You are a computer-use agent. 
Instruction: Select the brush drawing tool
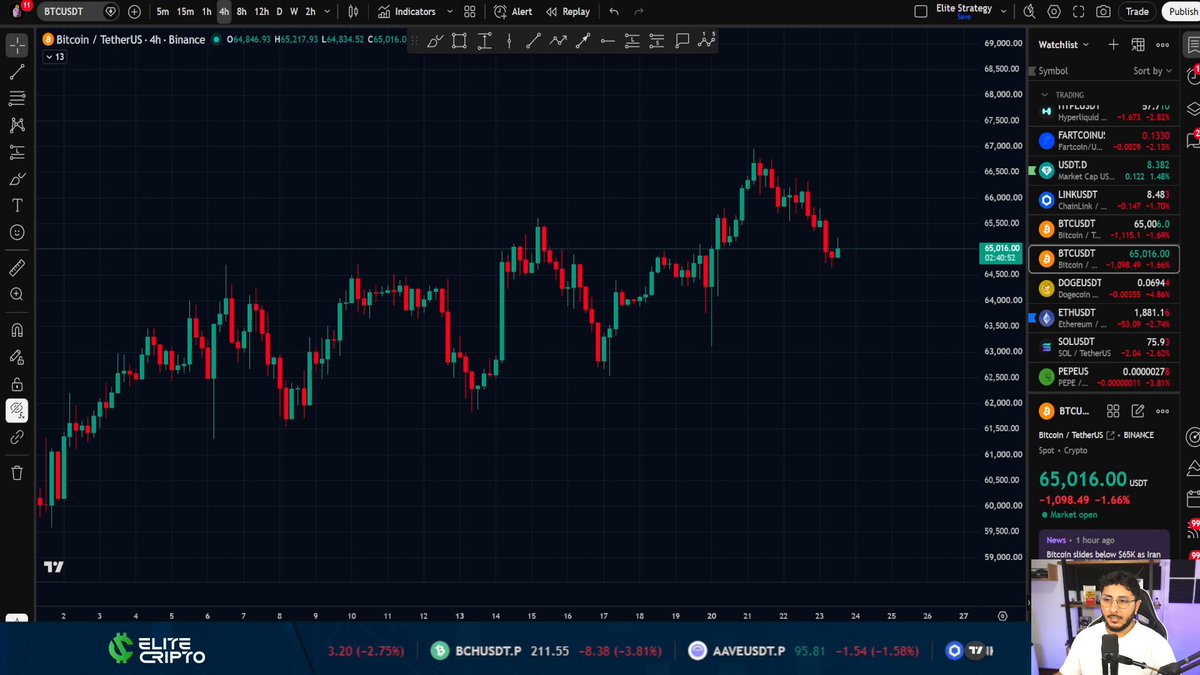[17, 179]
